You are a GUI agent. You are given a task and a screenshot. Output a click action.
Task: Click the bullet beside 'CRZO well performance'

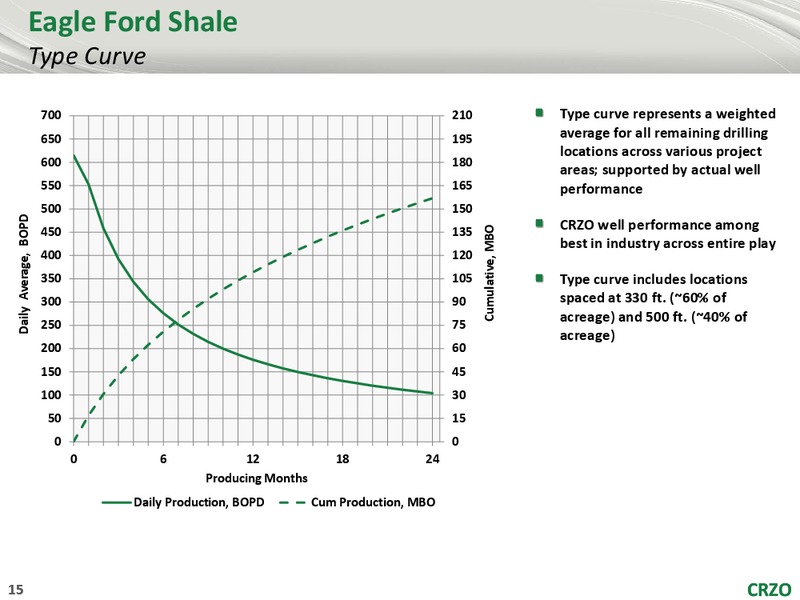tap(539, 224)
